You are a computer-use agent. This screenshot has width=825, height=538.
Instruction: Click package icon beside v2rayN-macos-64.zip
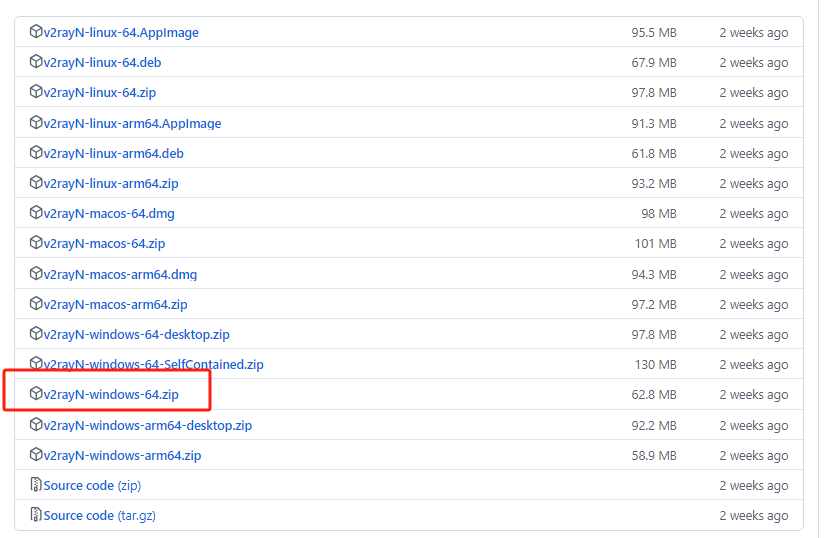[x=36, y=242]
